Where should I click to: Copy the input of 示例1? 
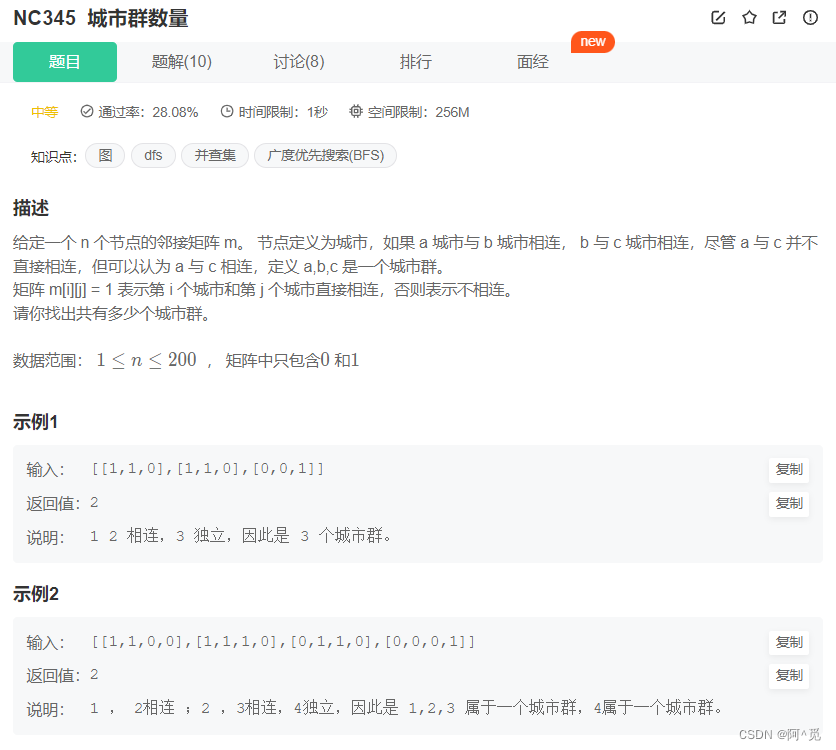[x=789, y=470]
